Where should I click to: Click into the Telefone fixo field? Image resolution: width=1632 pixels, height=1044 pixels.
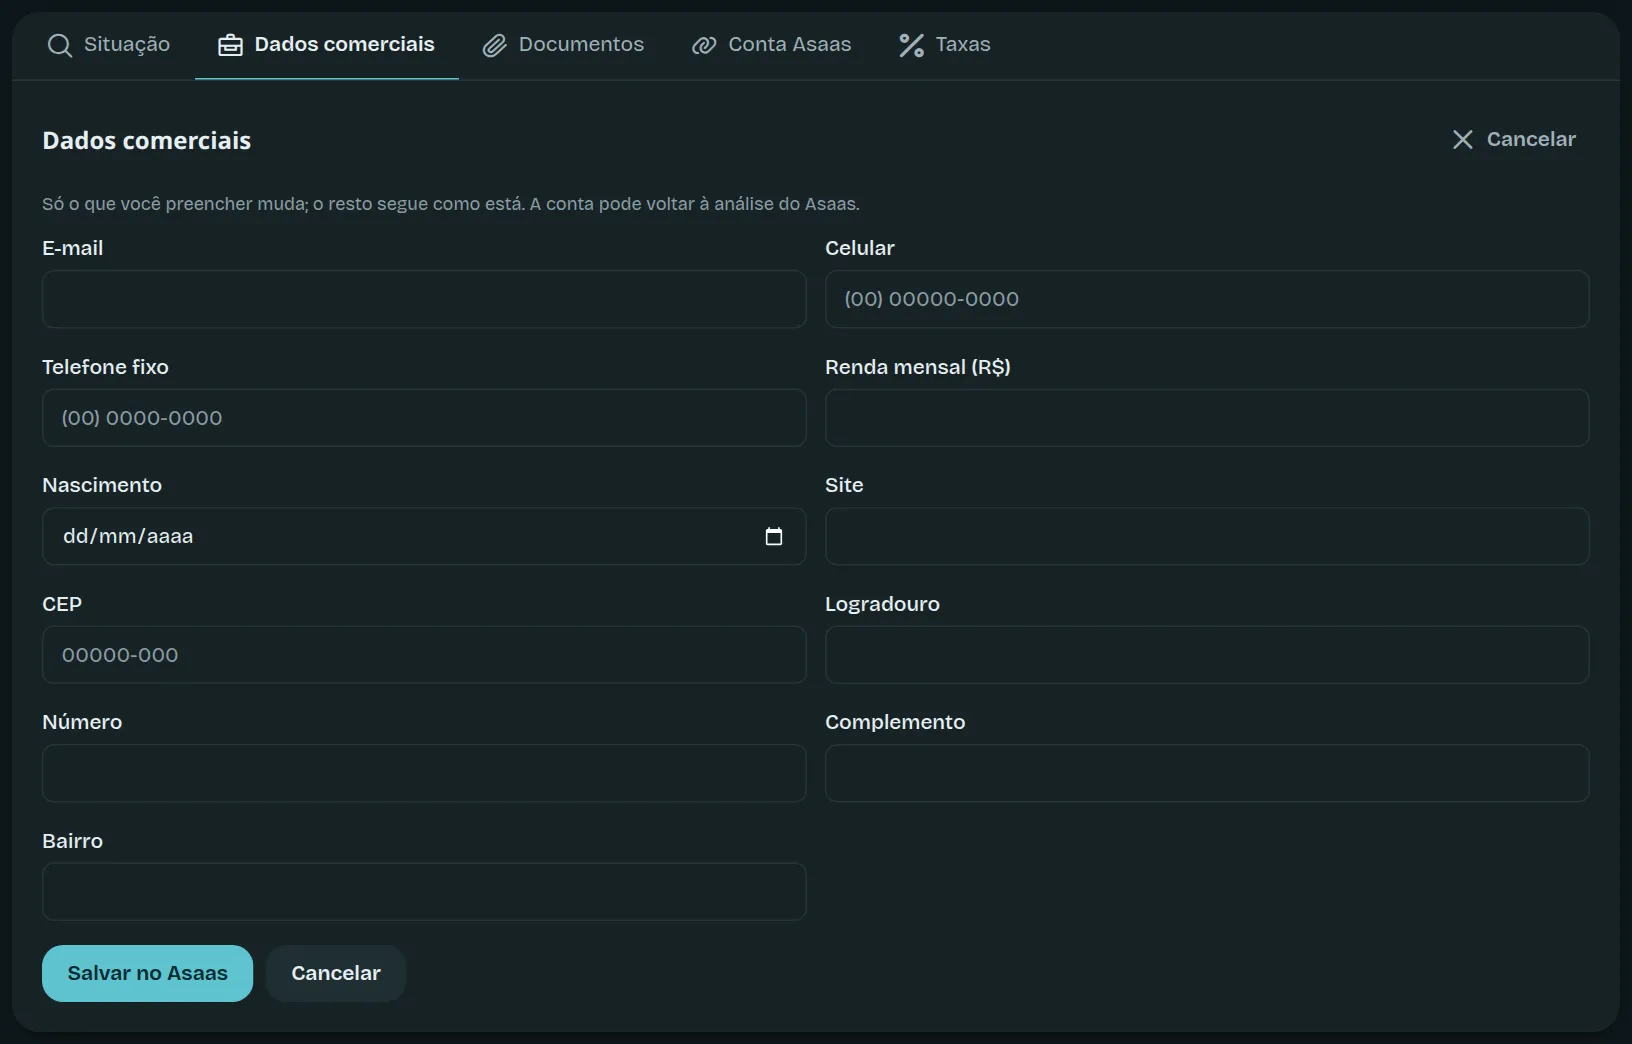pyautogui.click(x=424, y=418)
